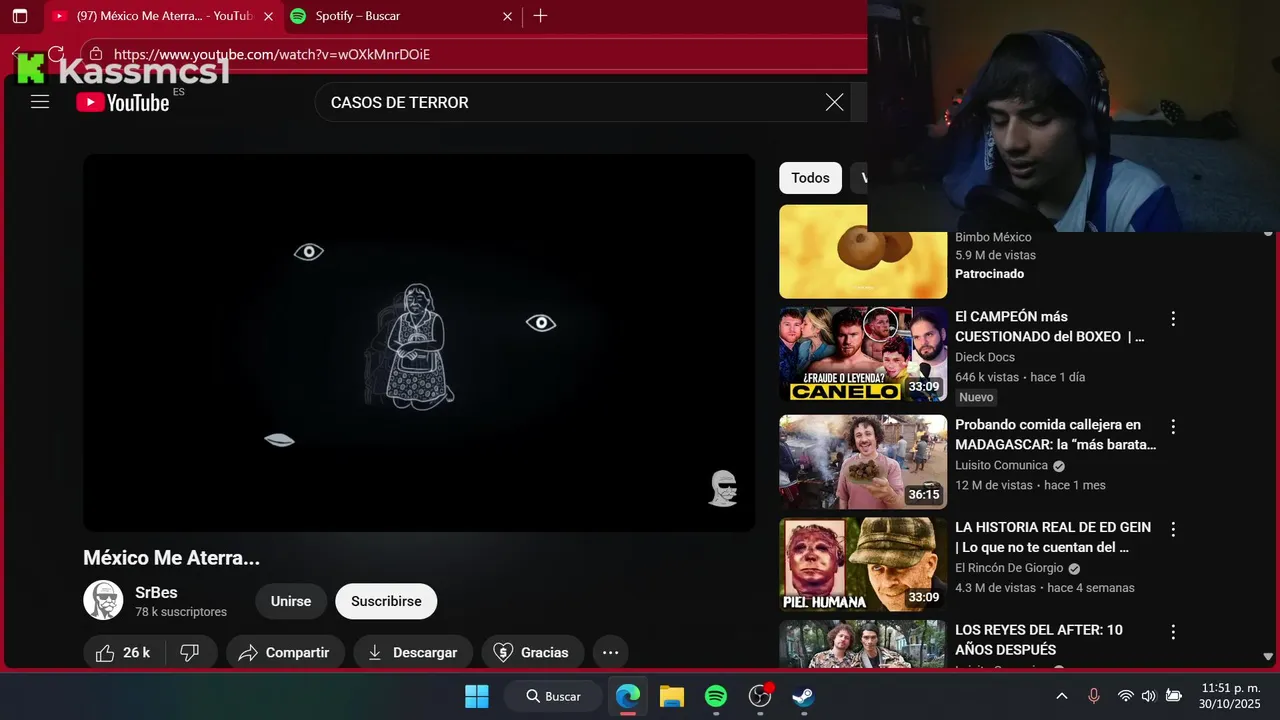Switch to the México Me Aterra YouTube tab
This screenshot has height=720, width=1280.
point(155,16)
